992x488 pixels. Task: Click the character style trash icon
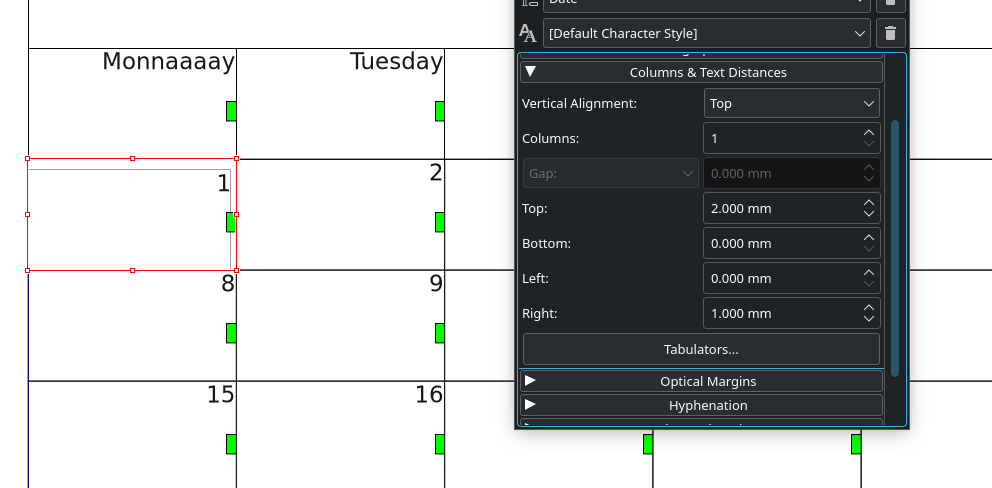pos(890,33)
